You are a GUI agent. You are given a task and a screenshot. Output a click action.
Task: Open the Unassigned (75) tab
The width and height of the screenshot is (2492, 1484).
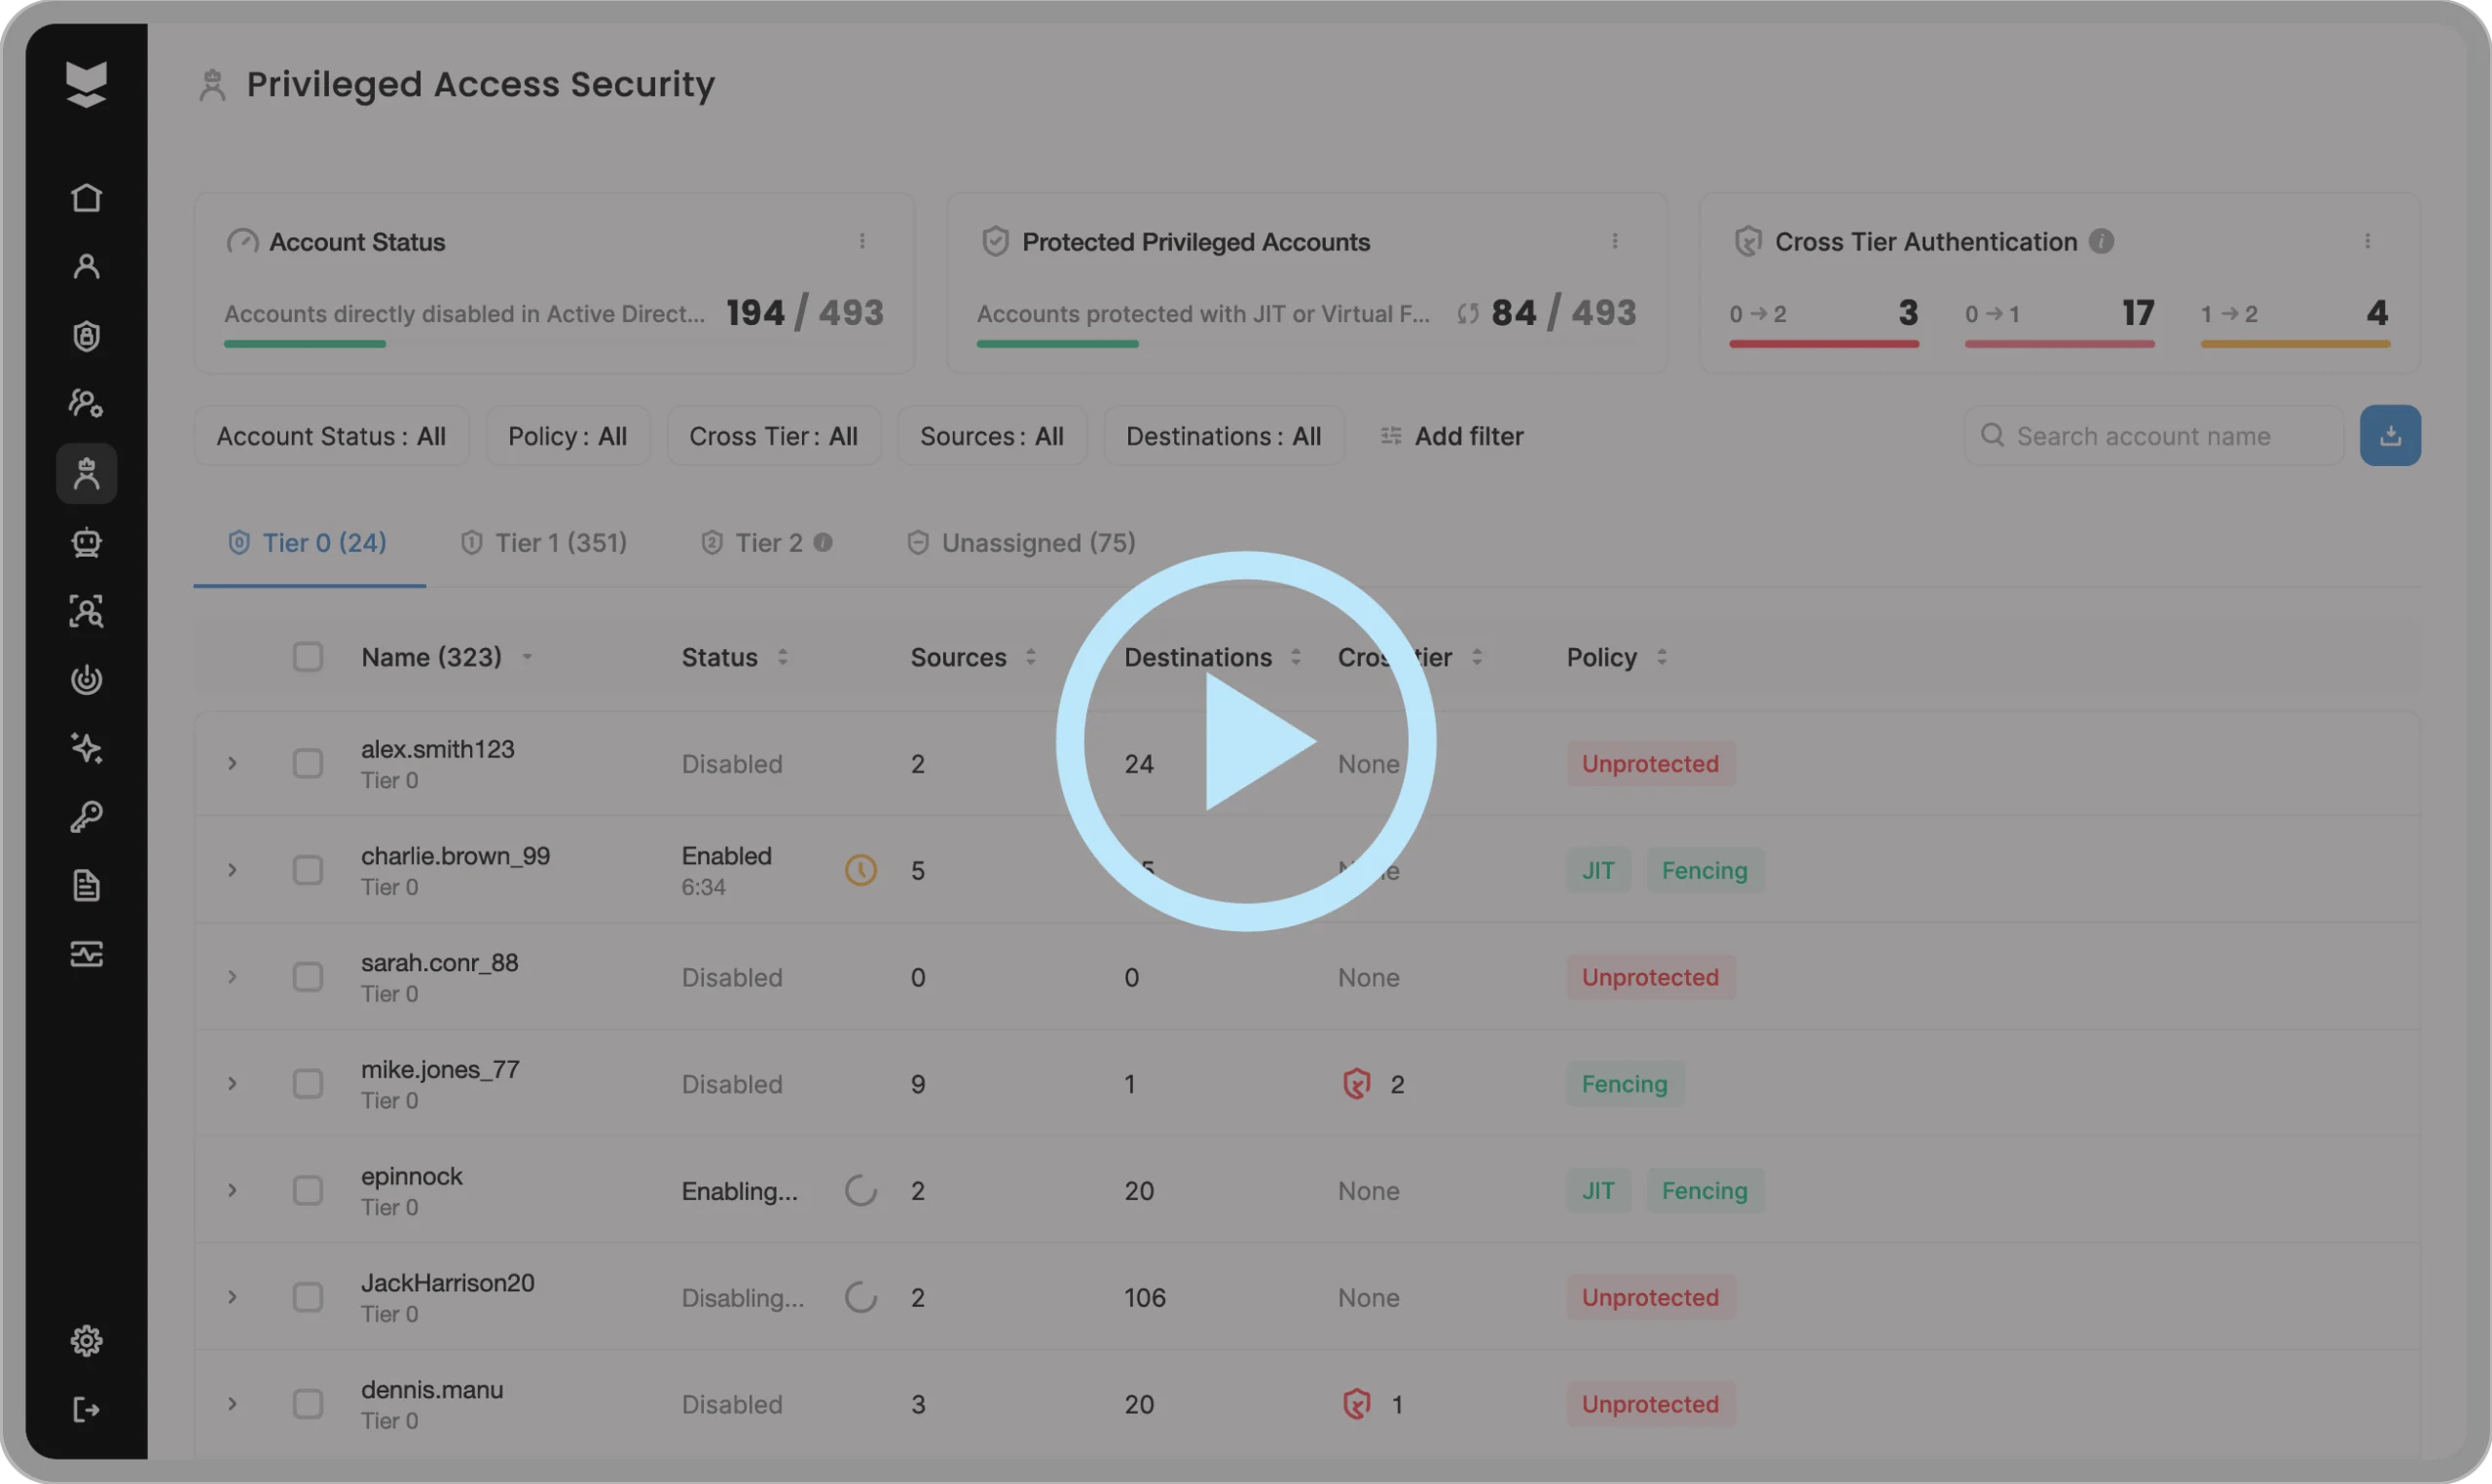(1020, 542)
